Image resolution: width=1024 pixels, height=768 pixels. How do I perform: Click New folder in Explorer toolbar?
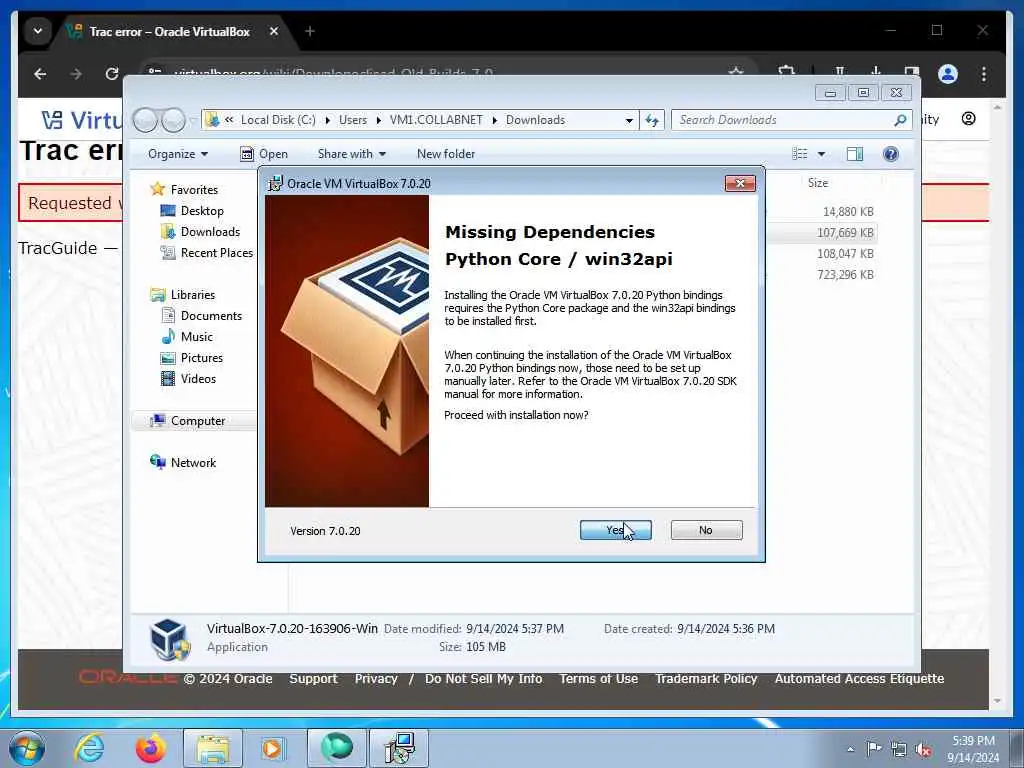pyautogui.click(x=446, y=154)
